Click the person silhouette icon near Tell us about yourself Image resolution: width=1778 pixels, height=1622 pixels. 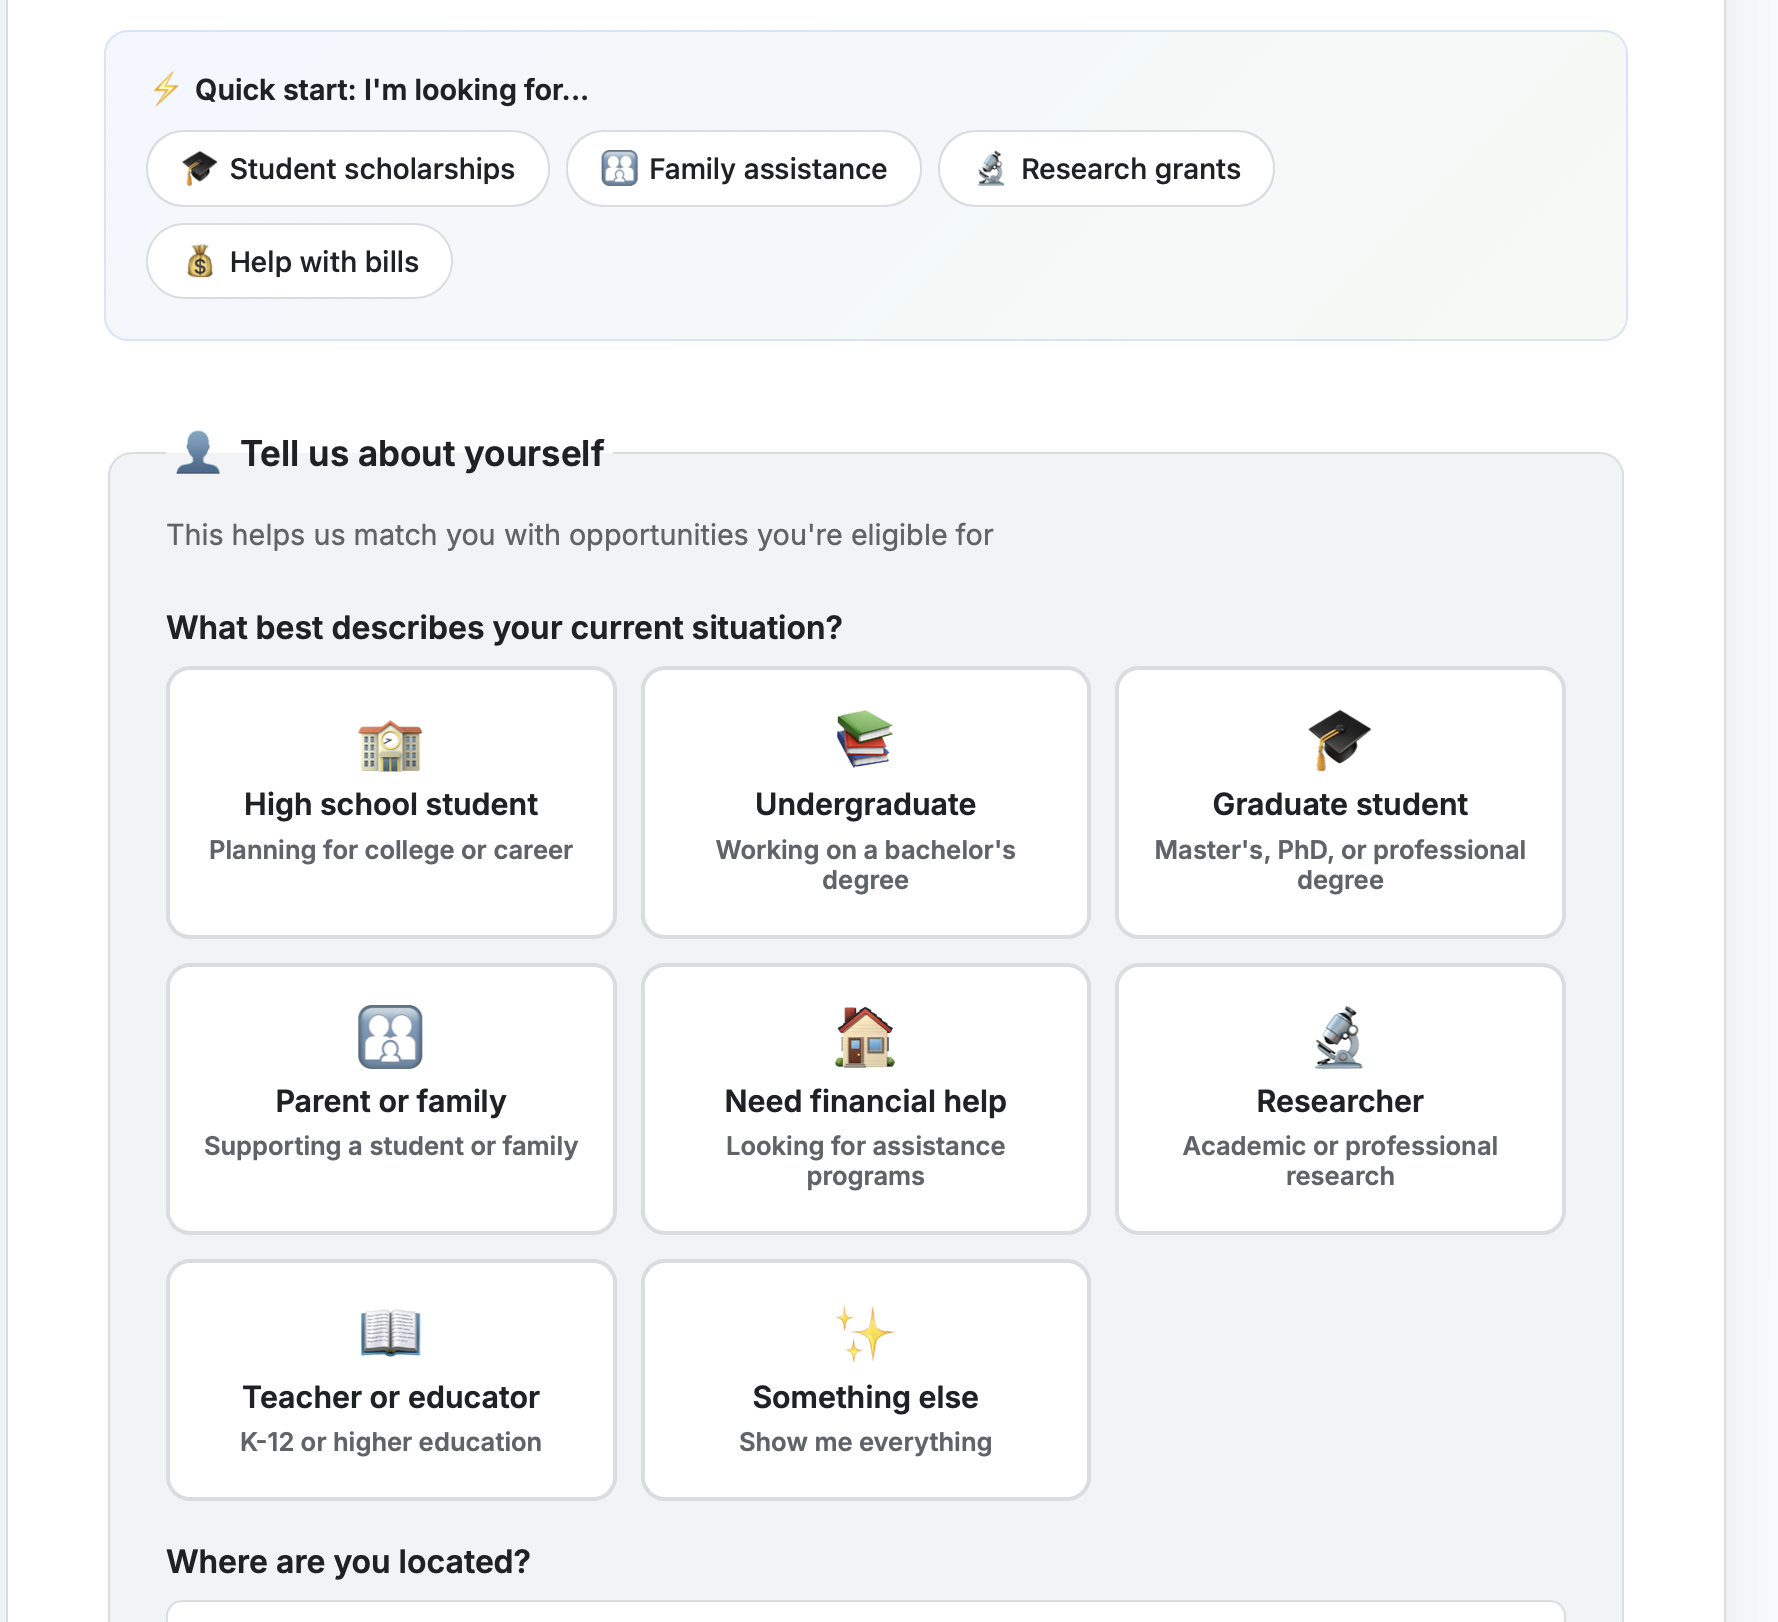tap(197, 452)
